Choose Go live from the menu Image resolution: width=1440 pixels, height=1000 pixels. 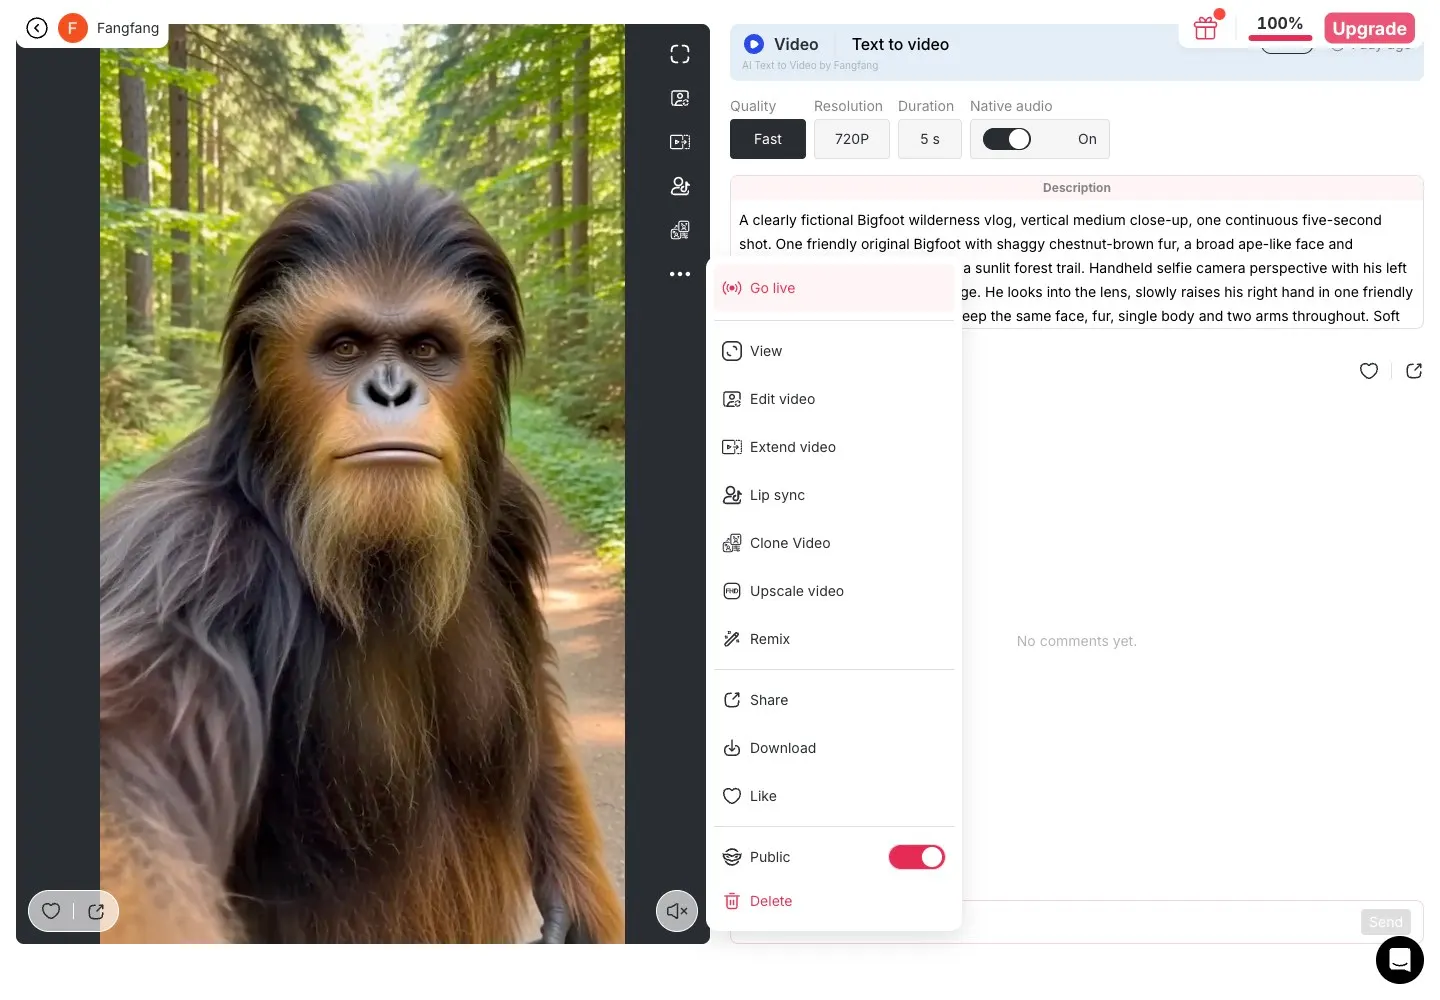click(835, 288)
